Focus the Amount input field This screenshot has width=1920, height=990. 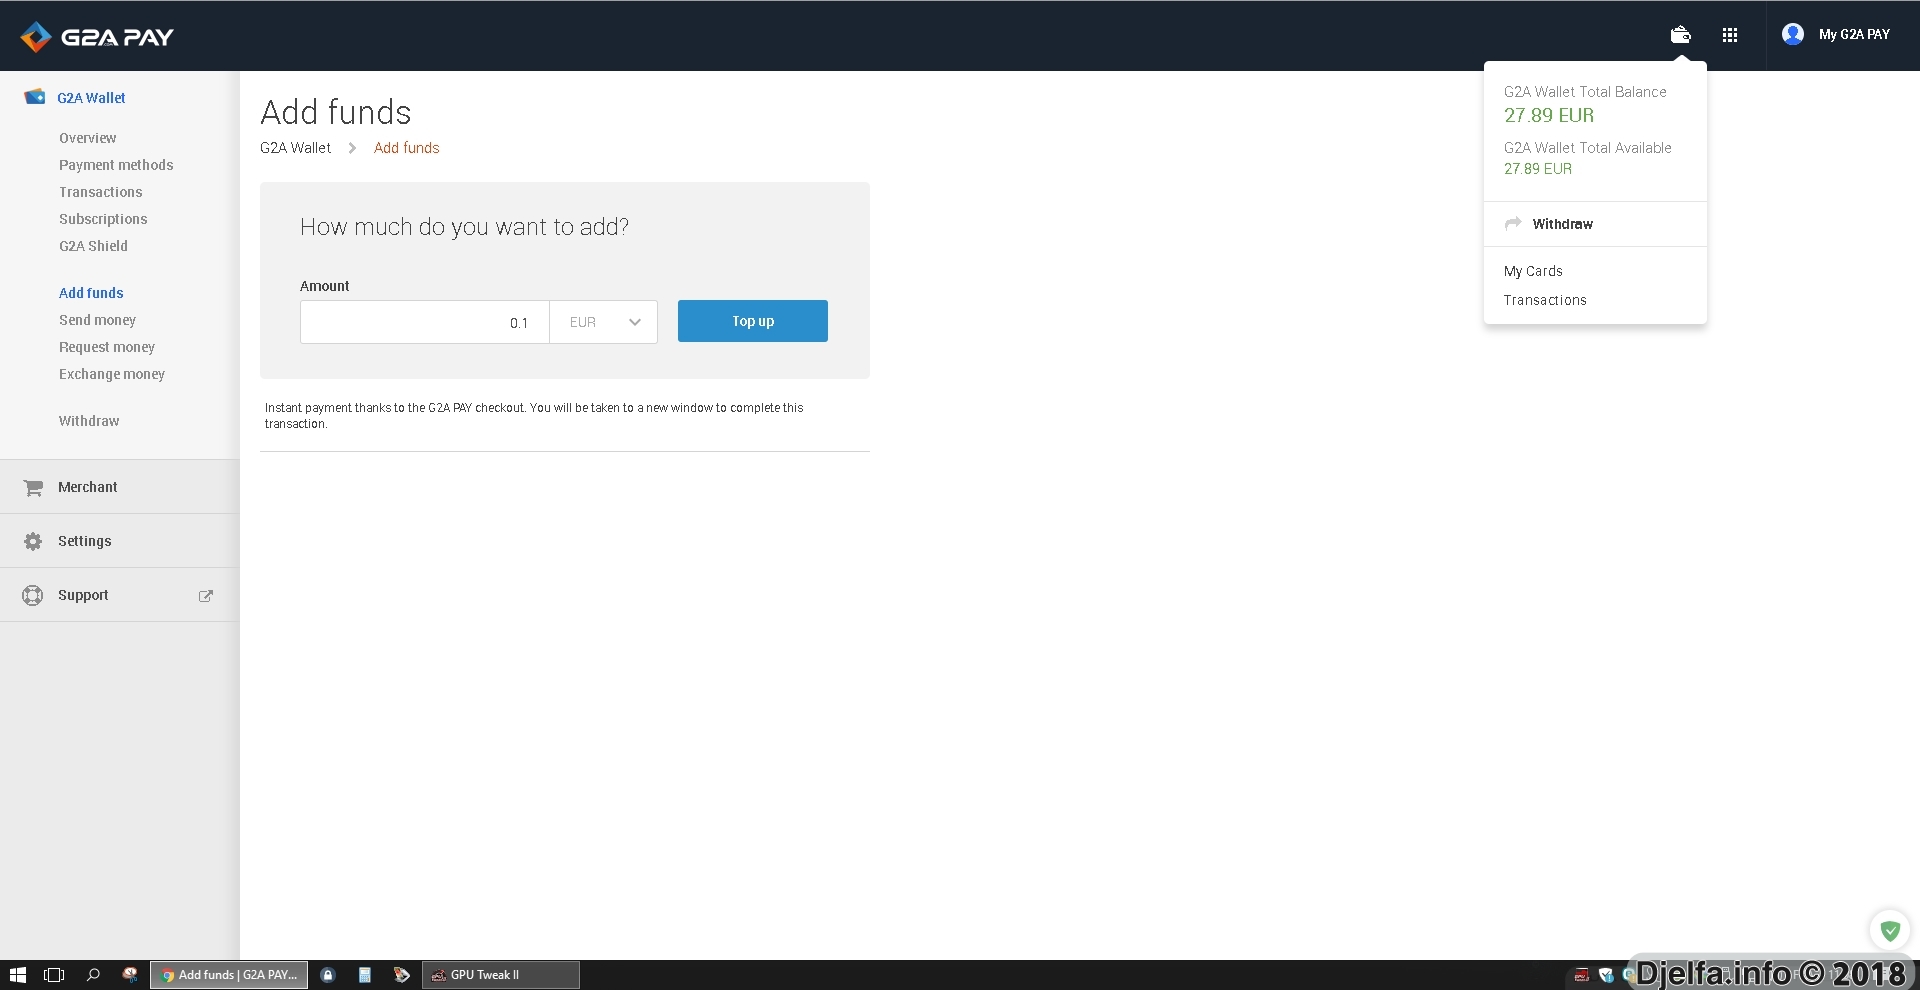click(x=425, y=322)
